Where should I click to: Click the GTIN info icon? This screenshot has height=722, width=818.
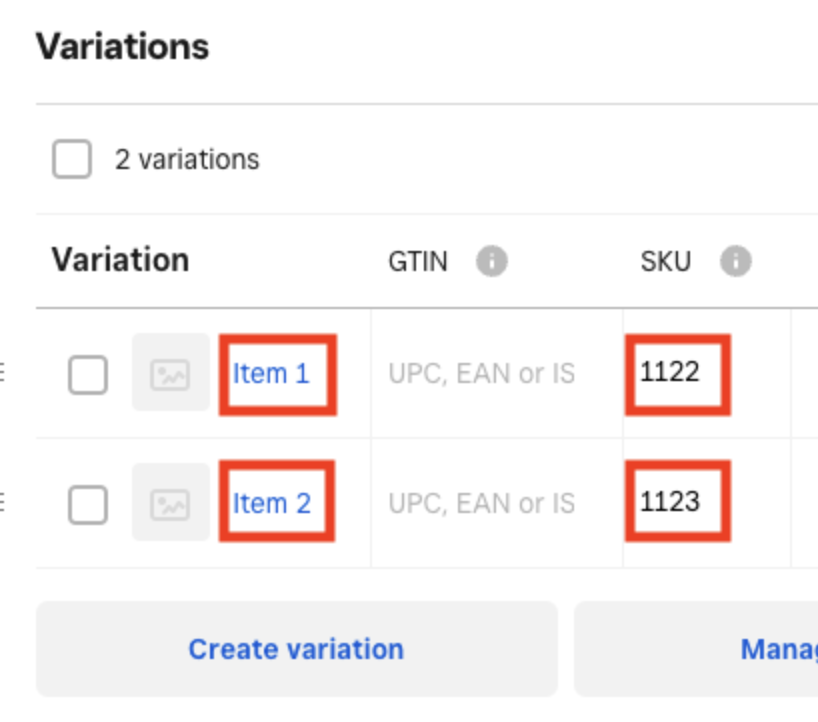pyautogui.click(x=491, y=262)
